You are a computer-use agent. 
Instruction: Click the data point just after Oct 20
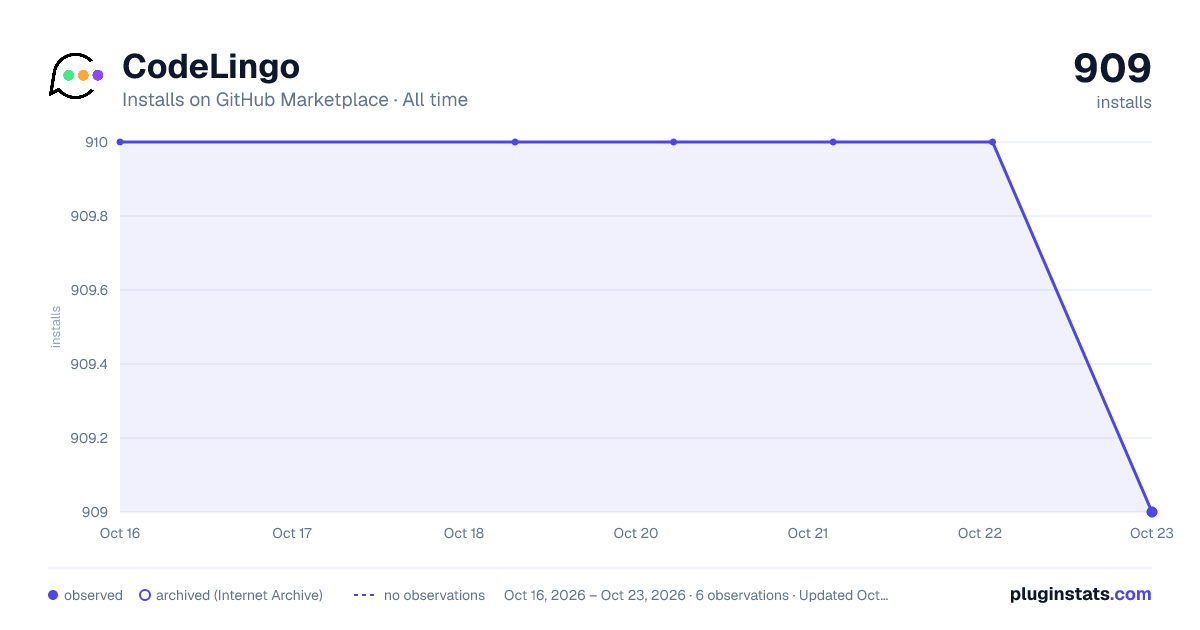click(x=674, y=142)
